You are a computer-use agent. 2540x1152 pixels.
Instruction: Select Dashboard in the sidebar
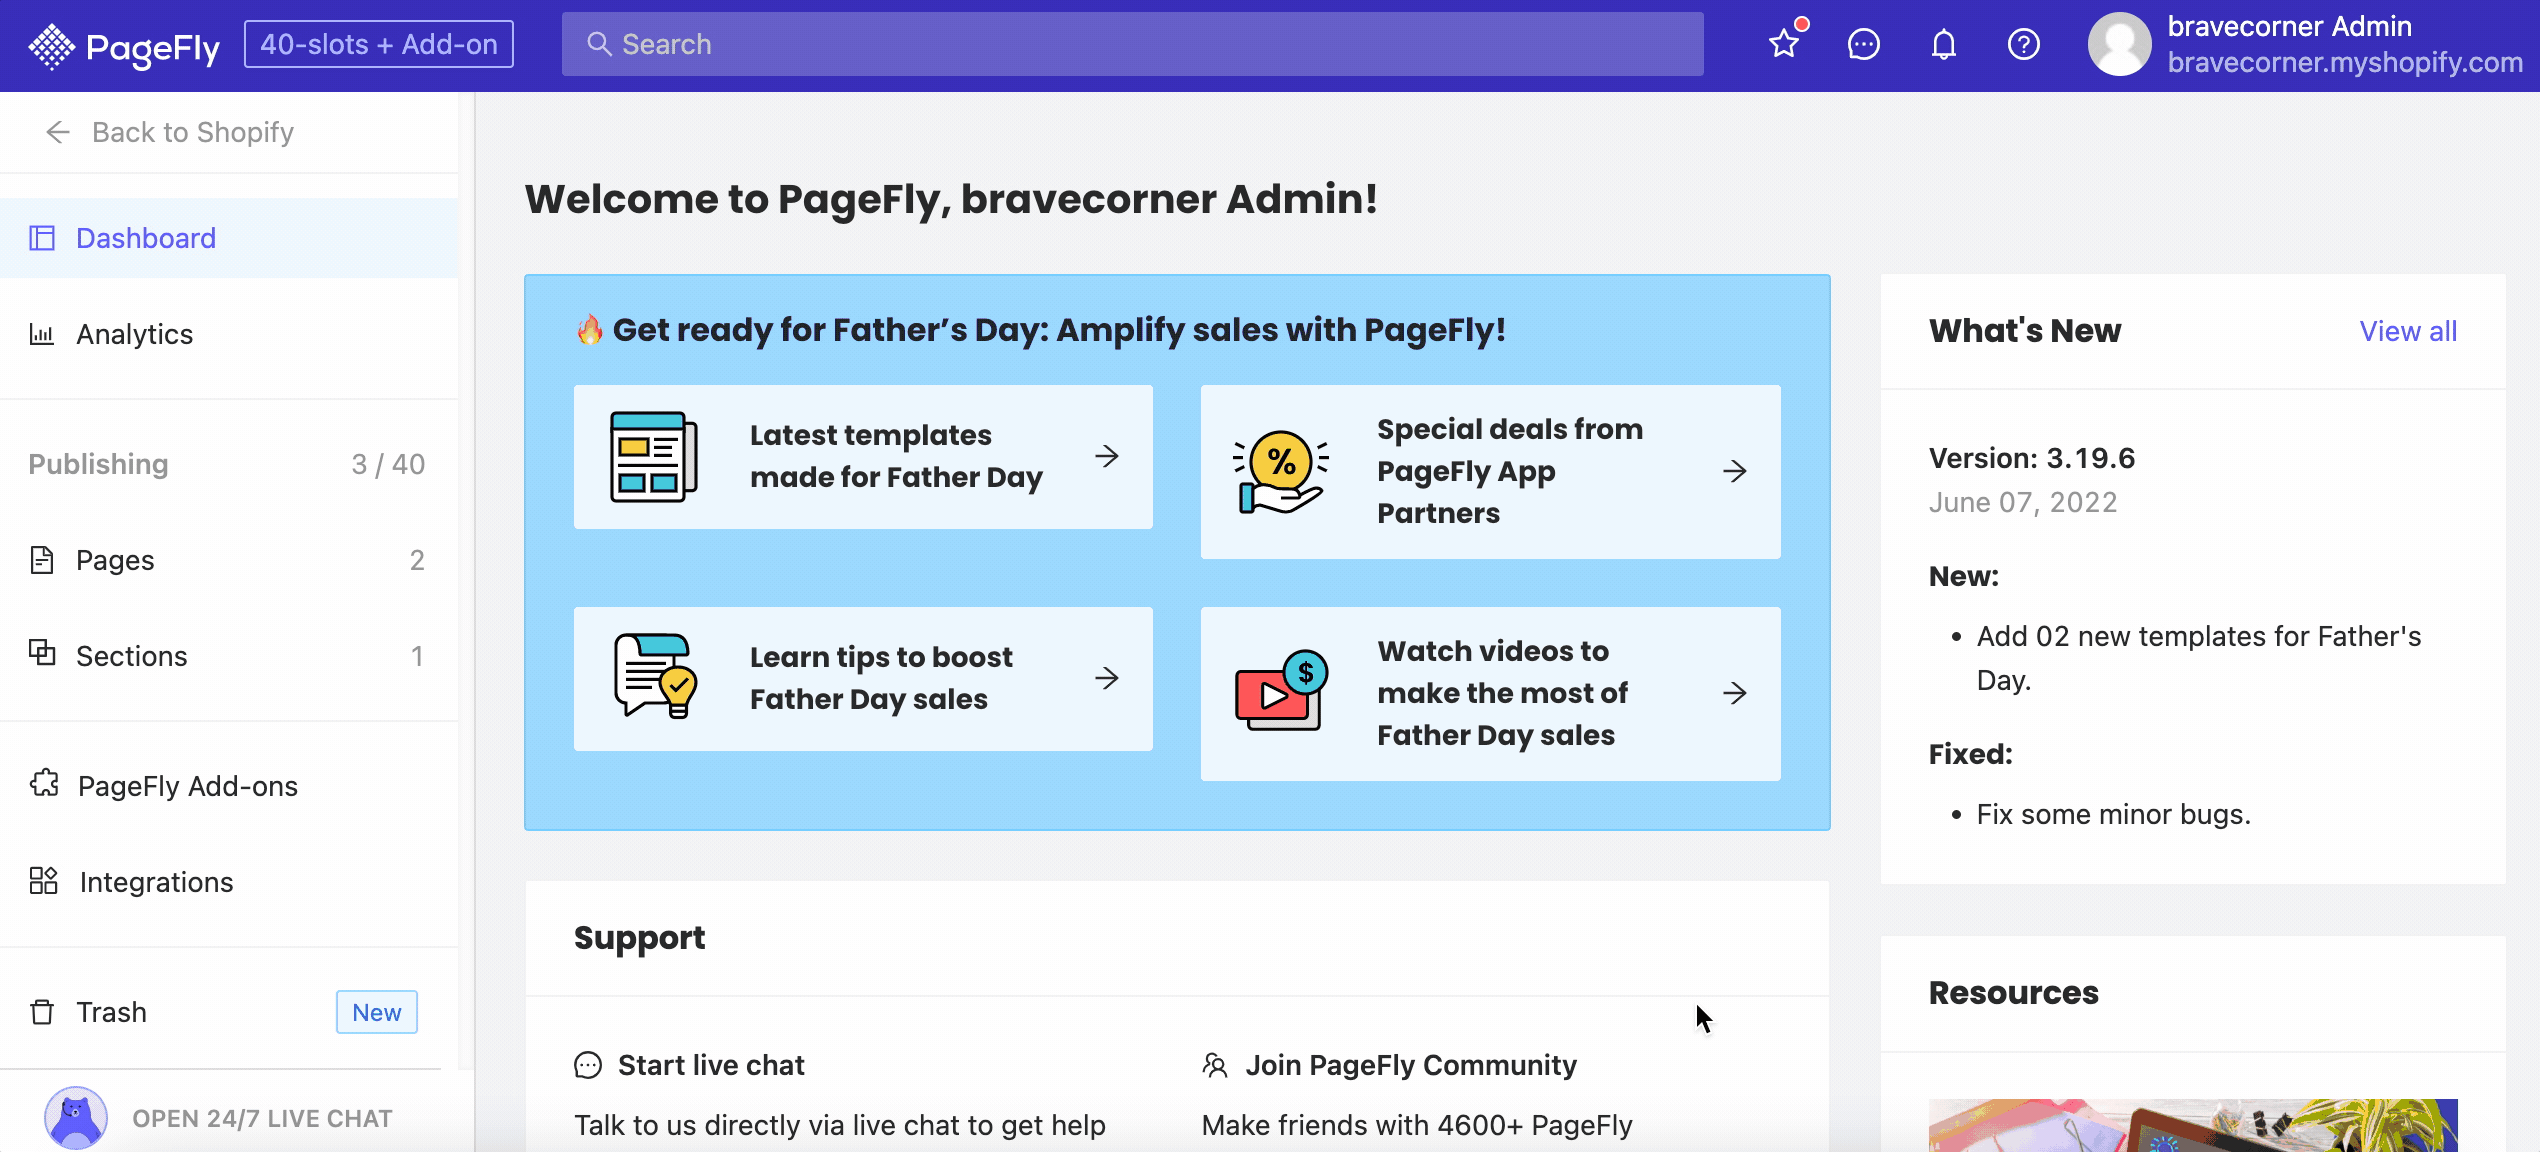click(230, 238)
